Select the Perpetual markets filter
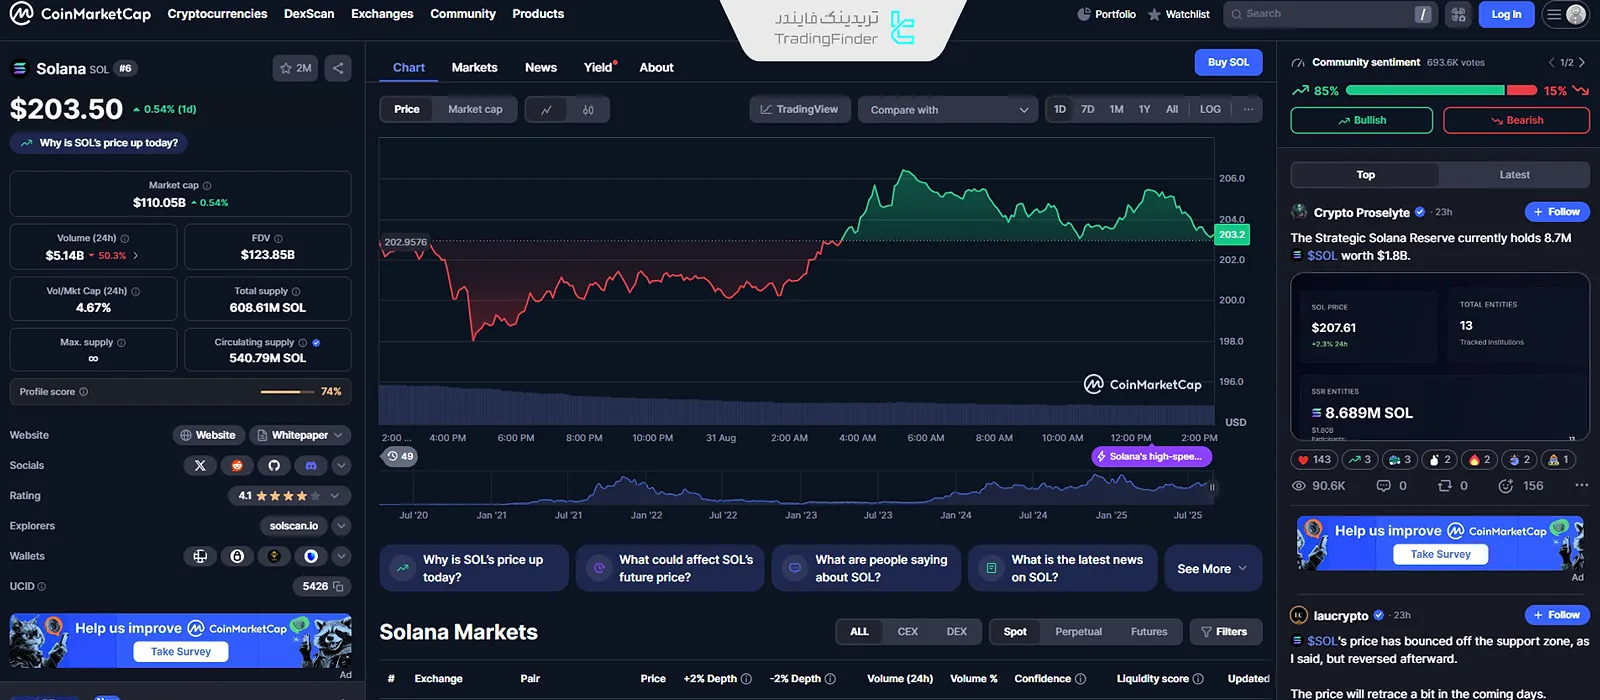Viewport: 1600px width, 700px height. 1078,632
